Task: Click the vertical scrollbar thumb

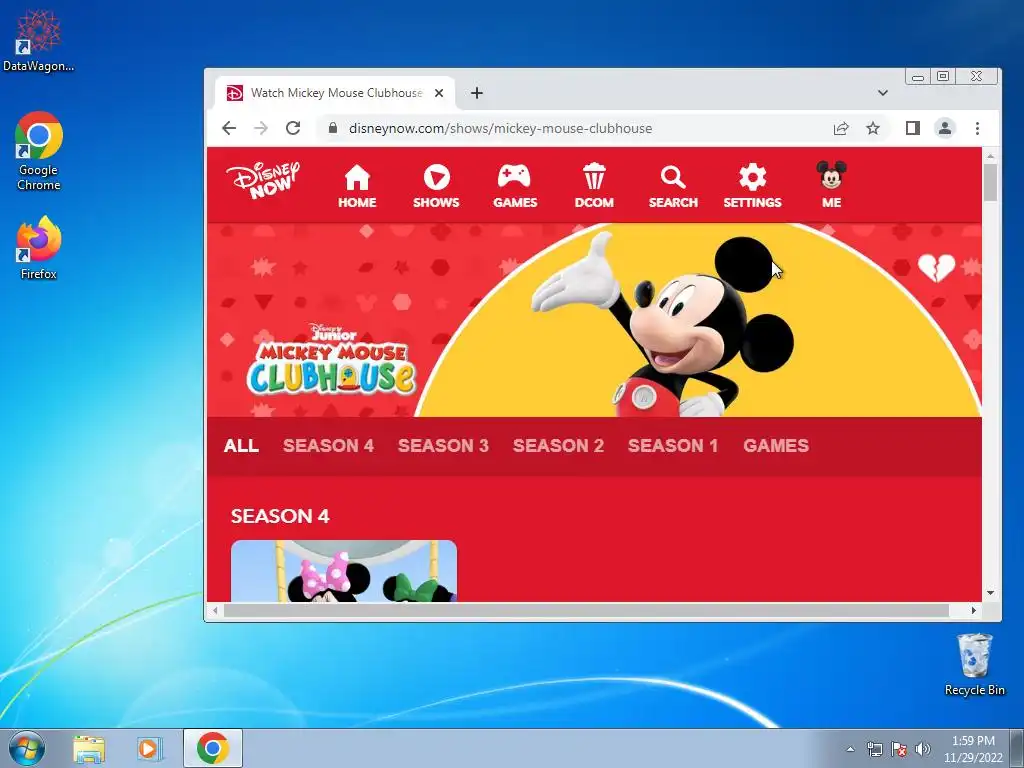Action: (990, 182)
